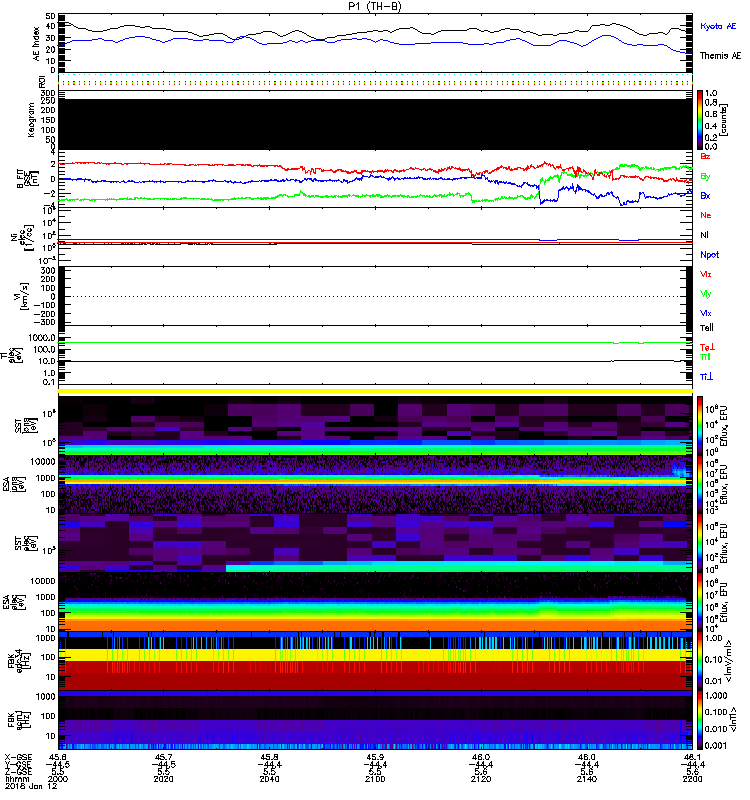Viewport: 750px width, 800px height.
Task: Click the Keogram counts color bar
Action: 700,120
